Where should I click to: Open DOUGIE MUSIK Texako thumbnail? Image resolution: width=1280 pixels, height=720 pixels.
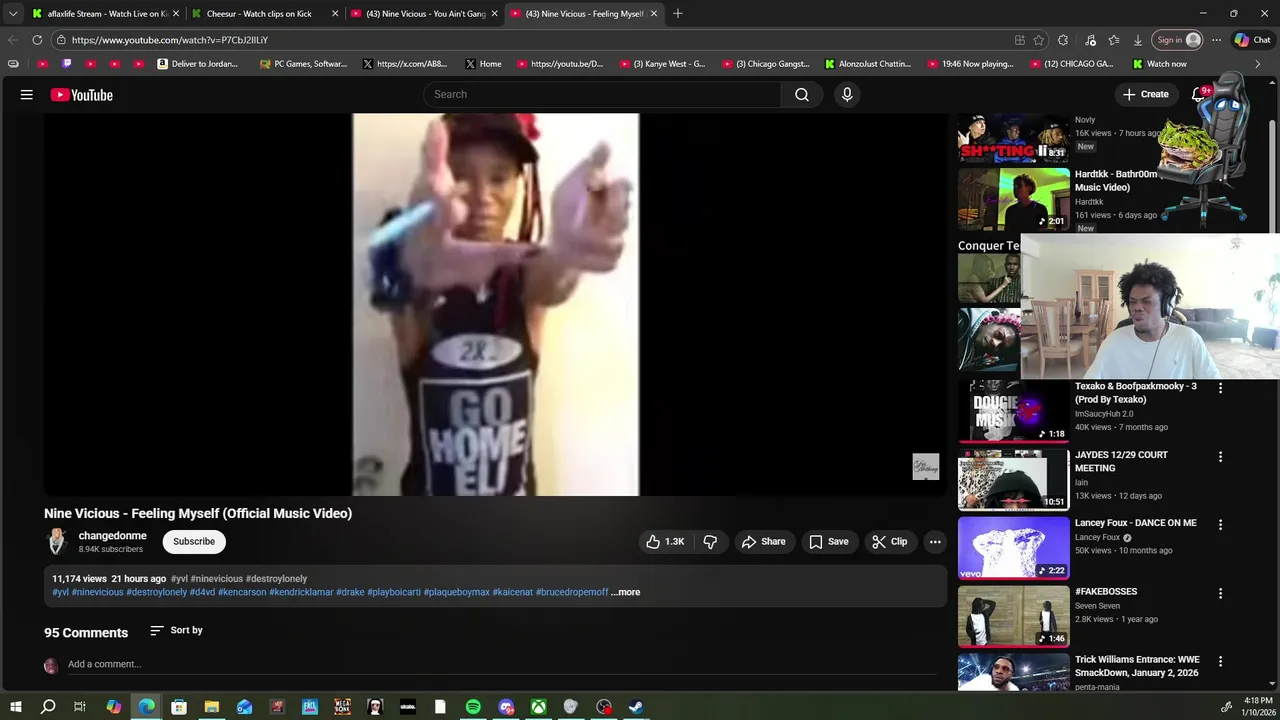(1014, 411)
